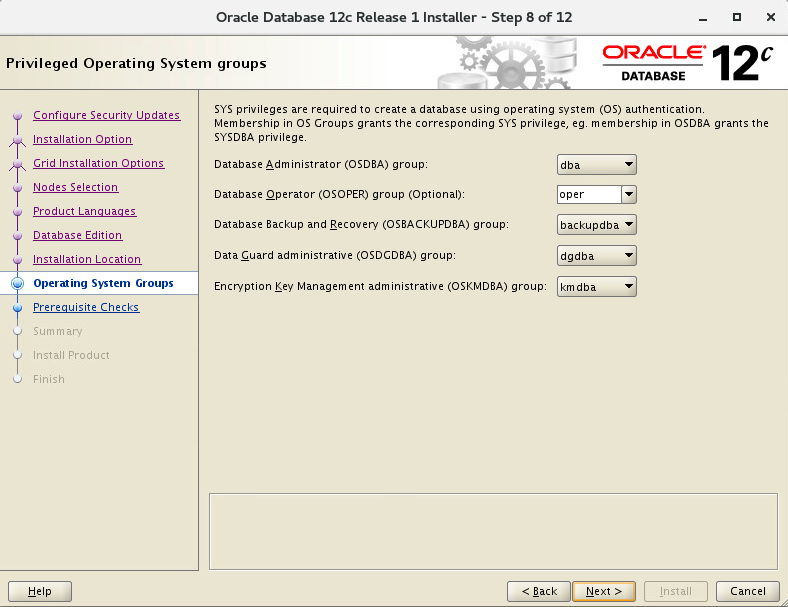Open the OSDBA group dropdown showing dba
This screenshot has height=607, width=788.
coord(597,165)
